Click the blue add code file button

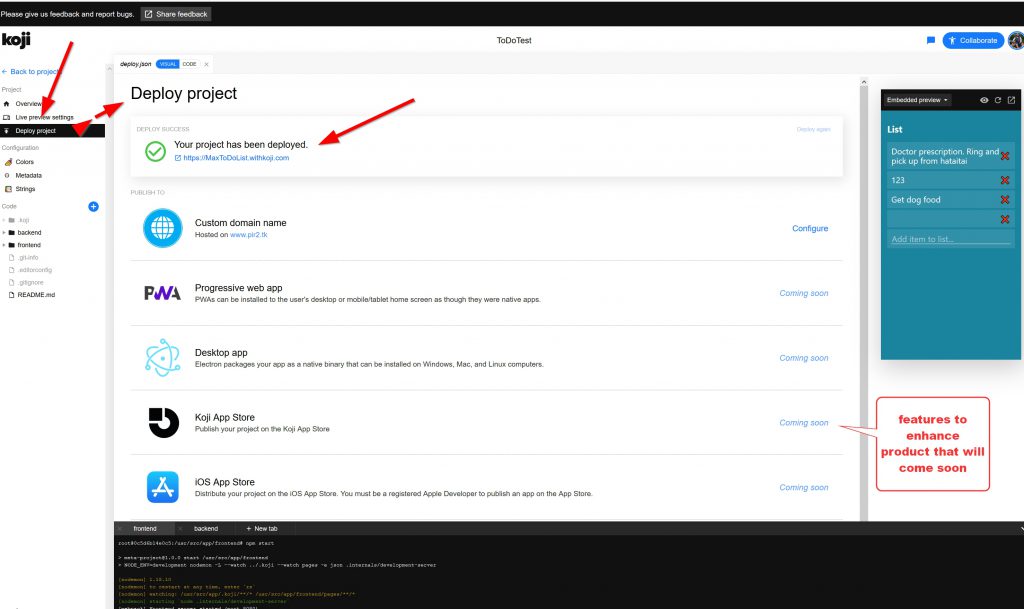pos(93,206)
